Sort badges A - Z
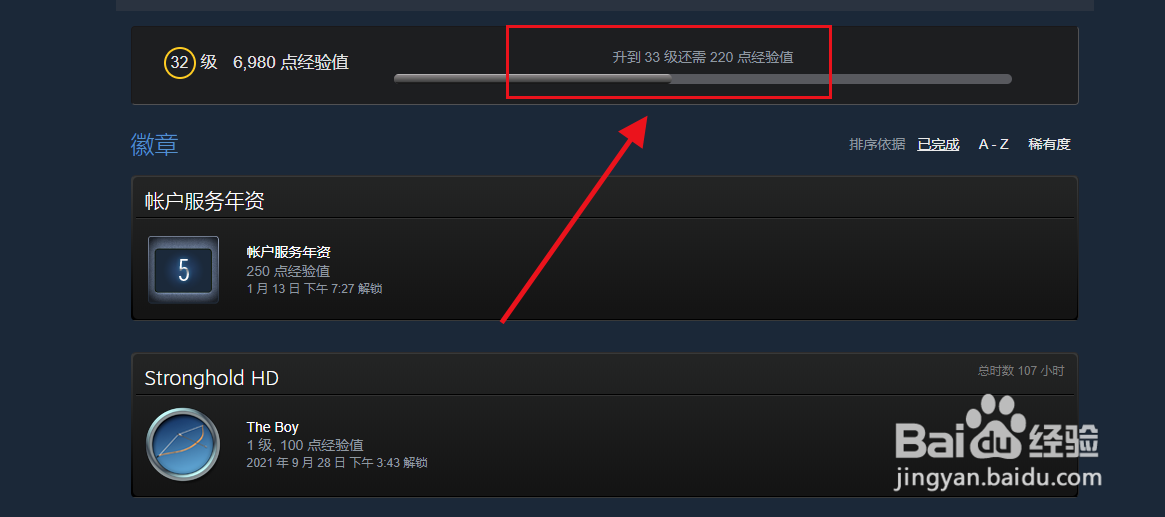 pos(993,144)
